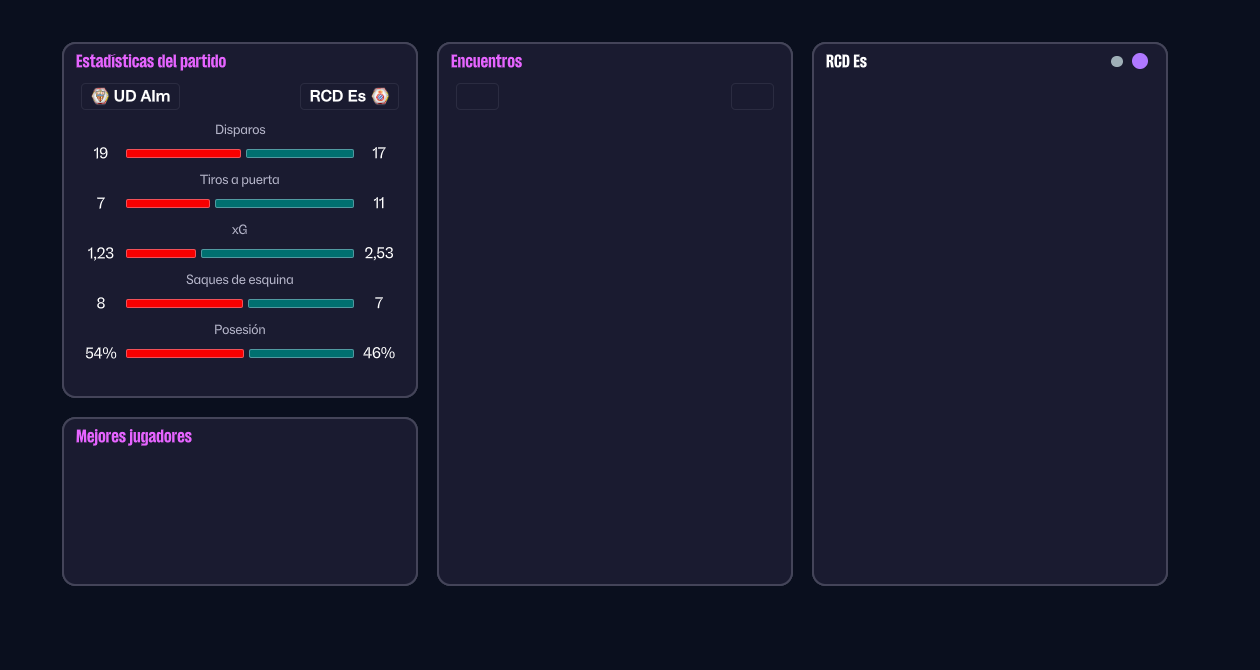Click the RCD Es team crest icon
1260x670 pixels.
(380, 96)
